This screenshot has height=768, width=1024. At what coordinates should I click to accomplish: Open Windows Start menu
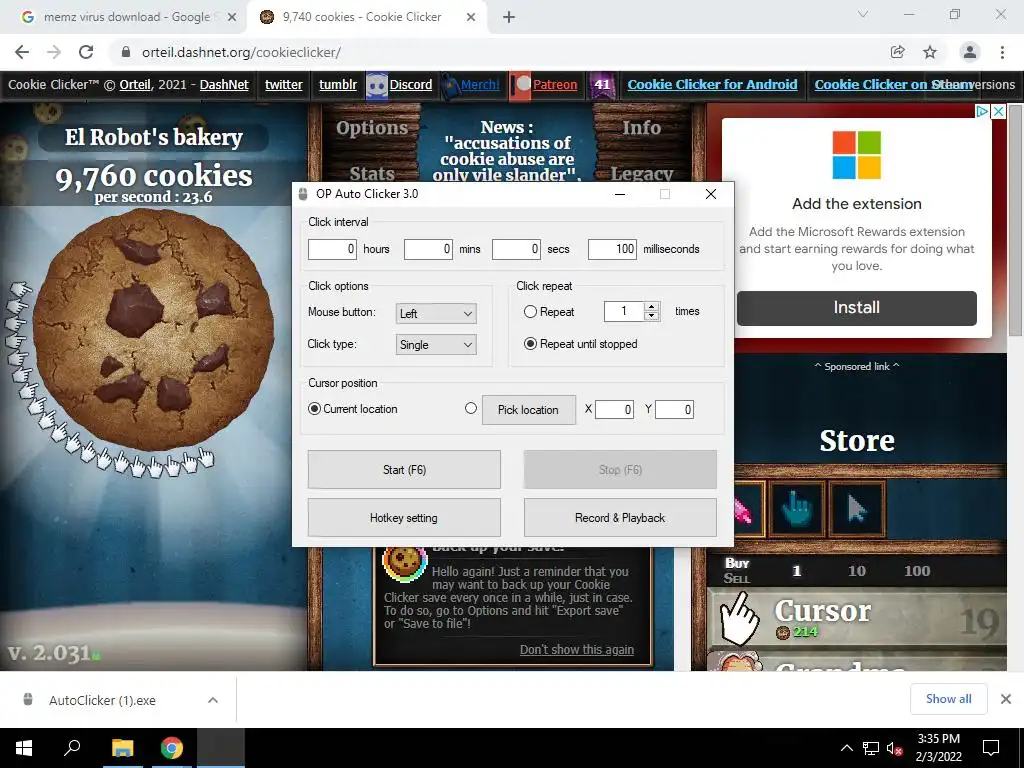(x=24, y=748)
